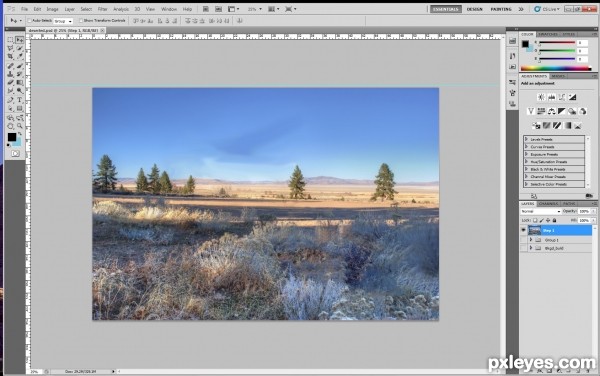
Task: Expand the Group 1 layer folder
Action: tap(531, 240)
